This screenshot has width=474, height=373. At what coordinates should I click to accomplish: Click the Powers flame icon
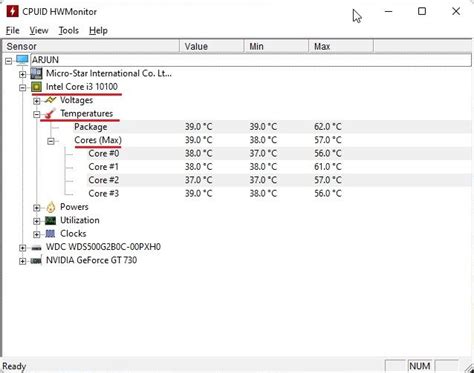tap(51, 207)
